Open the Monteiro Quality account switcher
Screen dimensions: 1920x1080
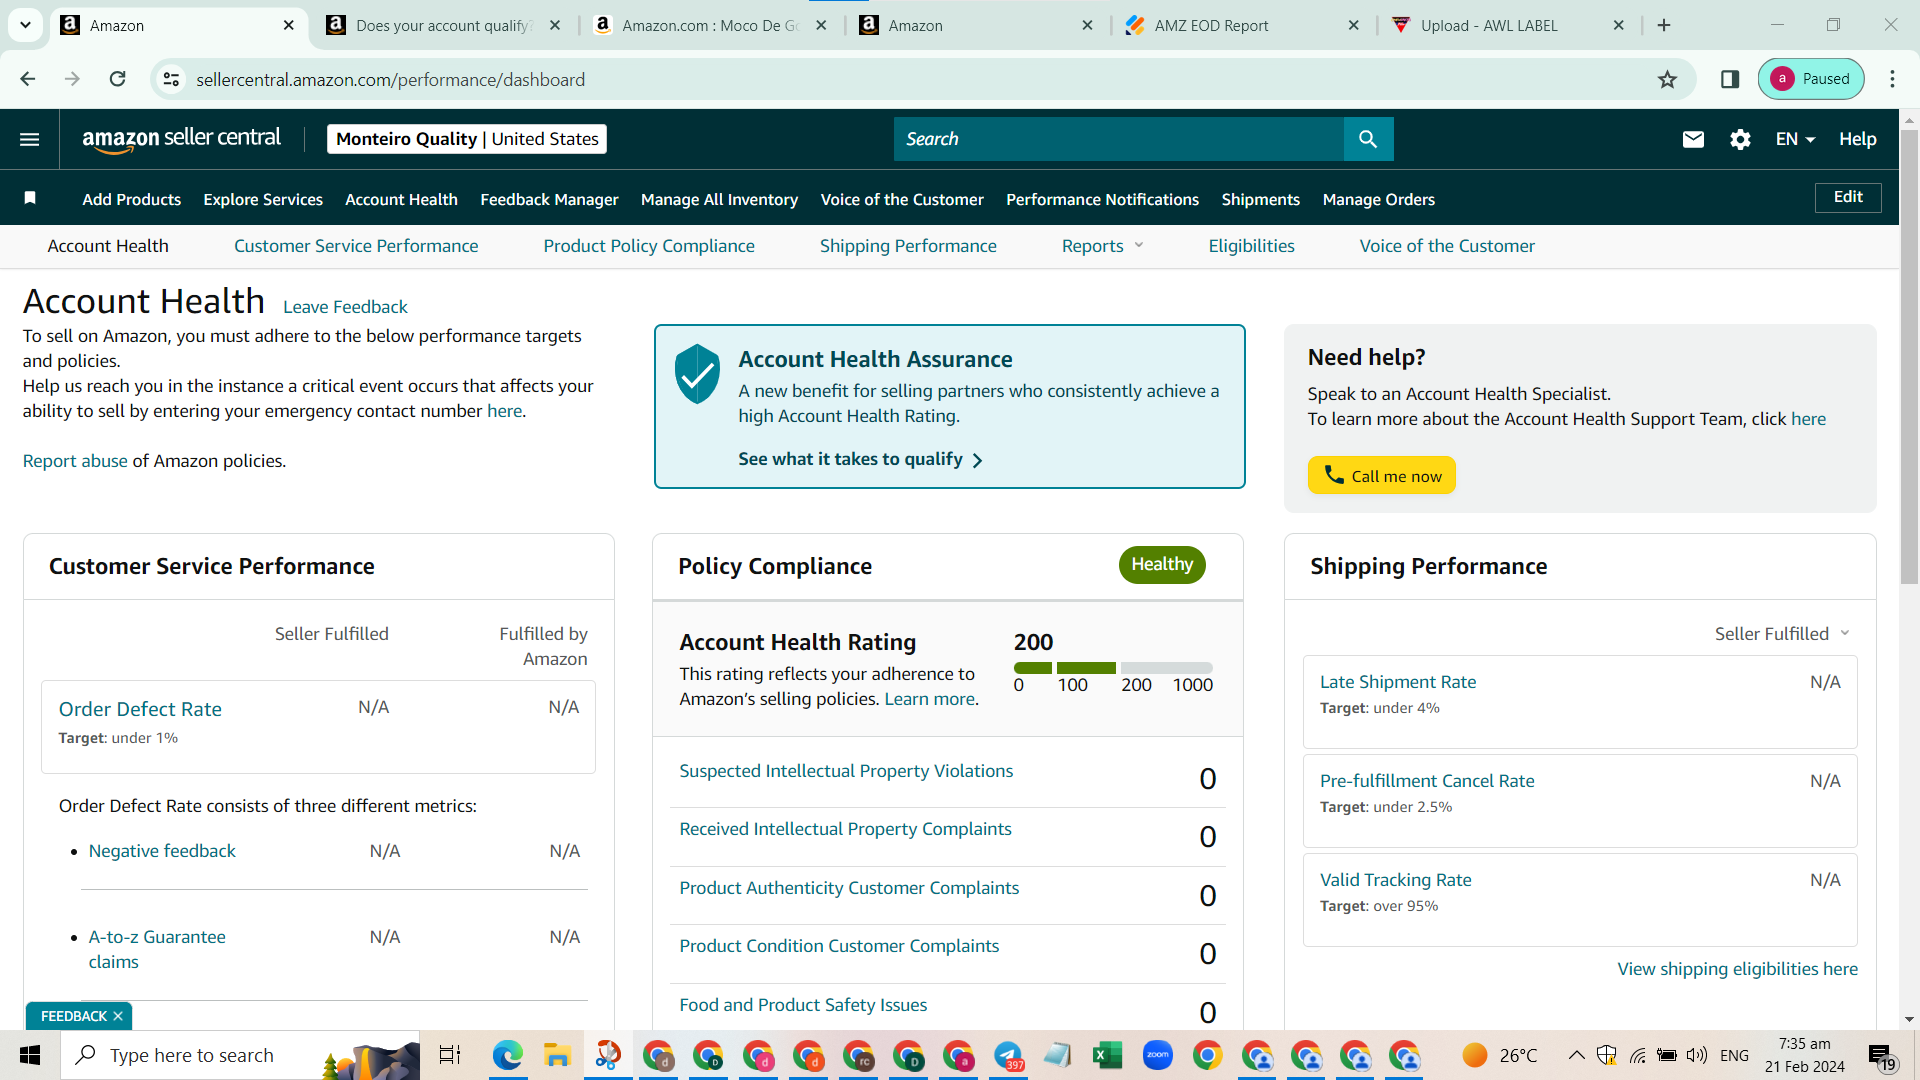click(x=467, y=139)
